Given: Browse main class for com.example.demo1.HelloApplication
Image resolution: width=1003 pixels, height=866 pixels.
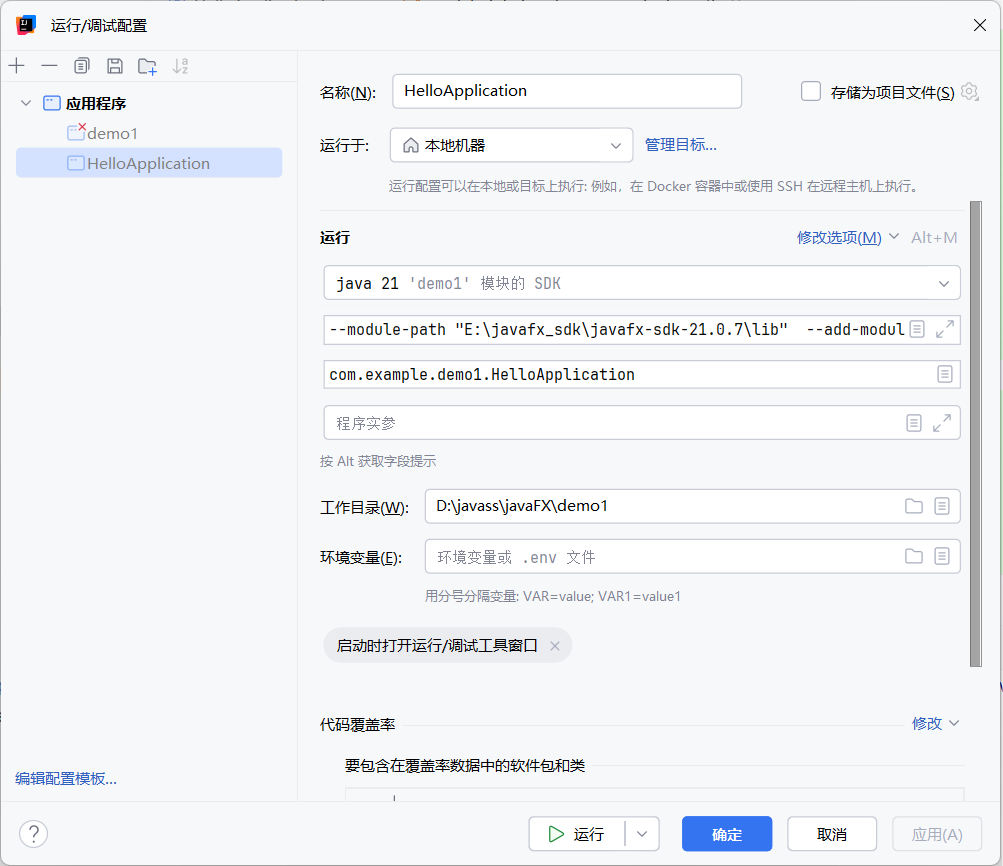Looking at the screenshot, I should pyautogui.click(x=945, y=374).
